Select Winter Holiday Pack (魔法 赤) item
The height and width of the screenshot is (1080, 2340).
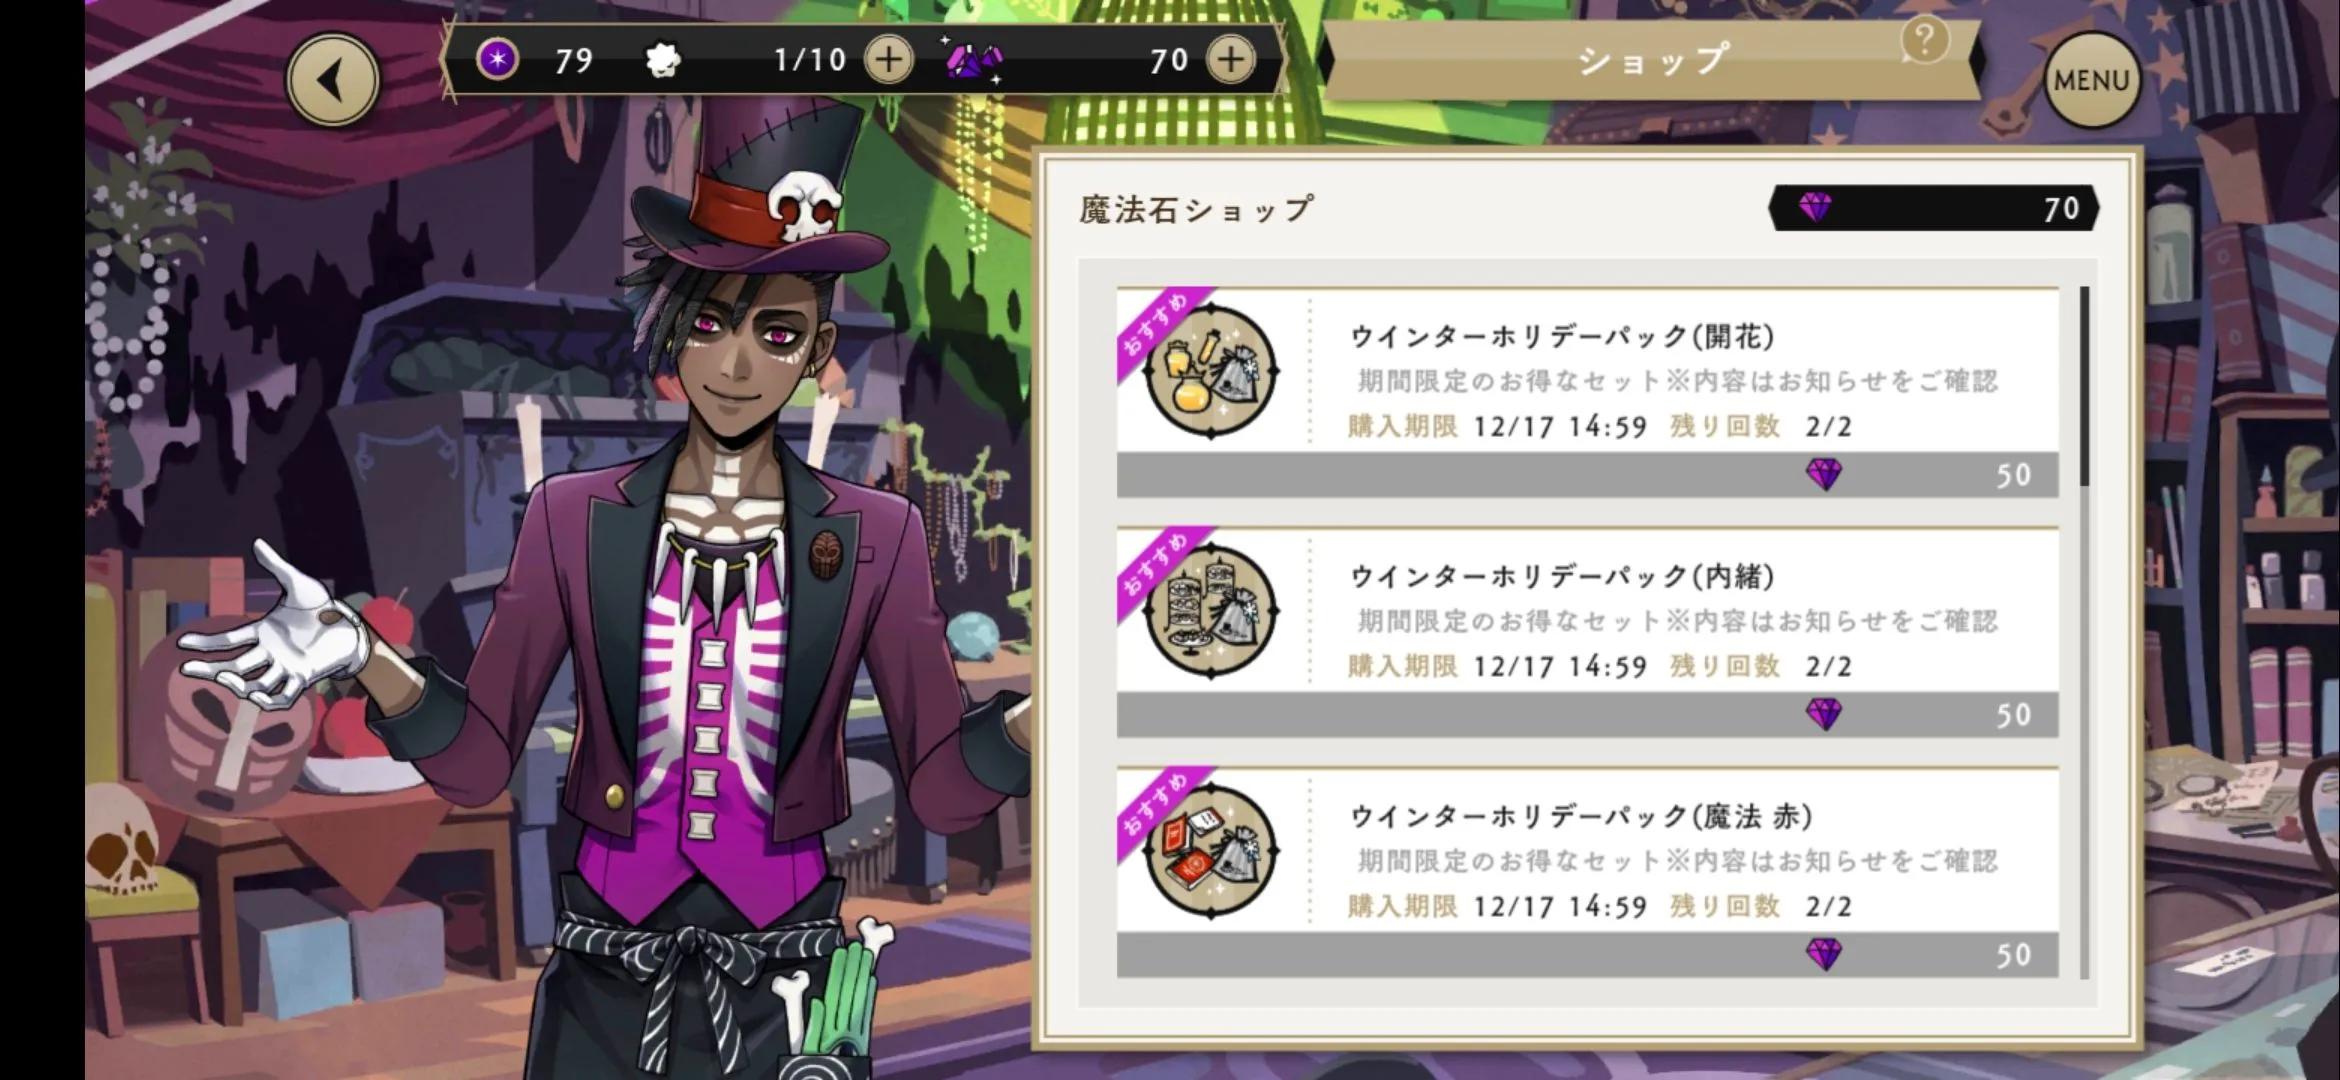coord(1588,873)
